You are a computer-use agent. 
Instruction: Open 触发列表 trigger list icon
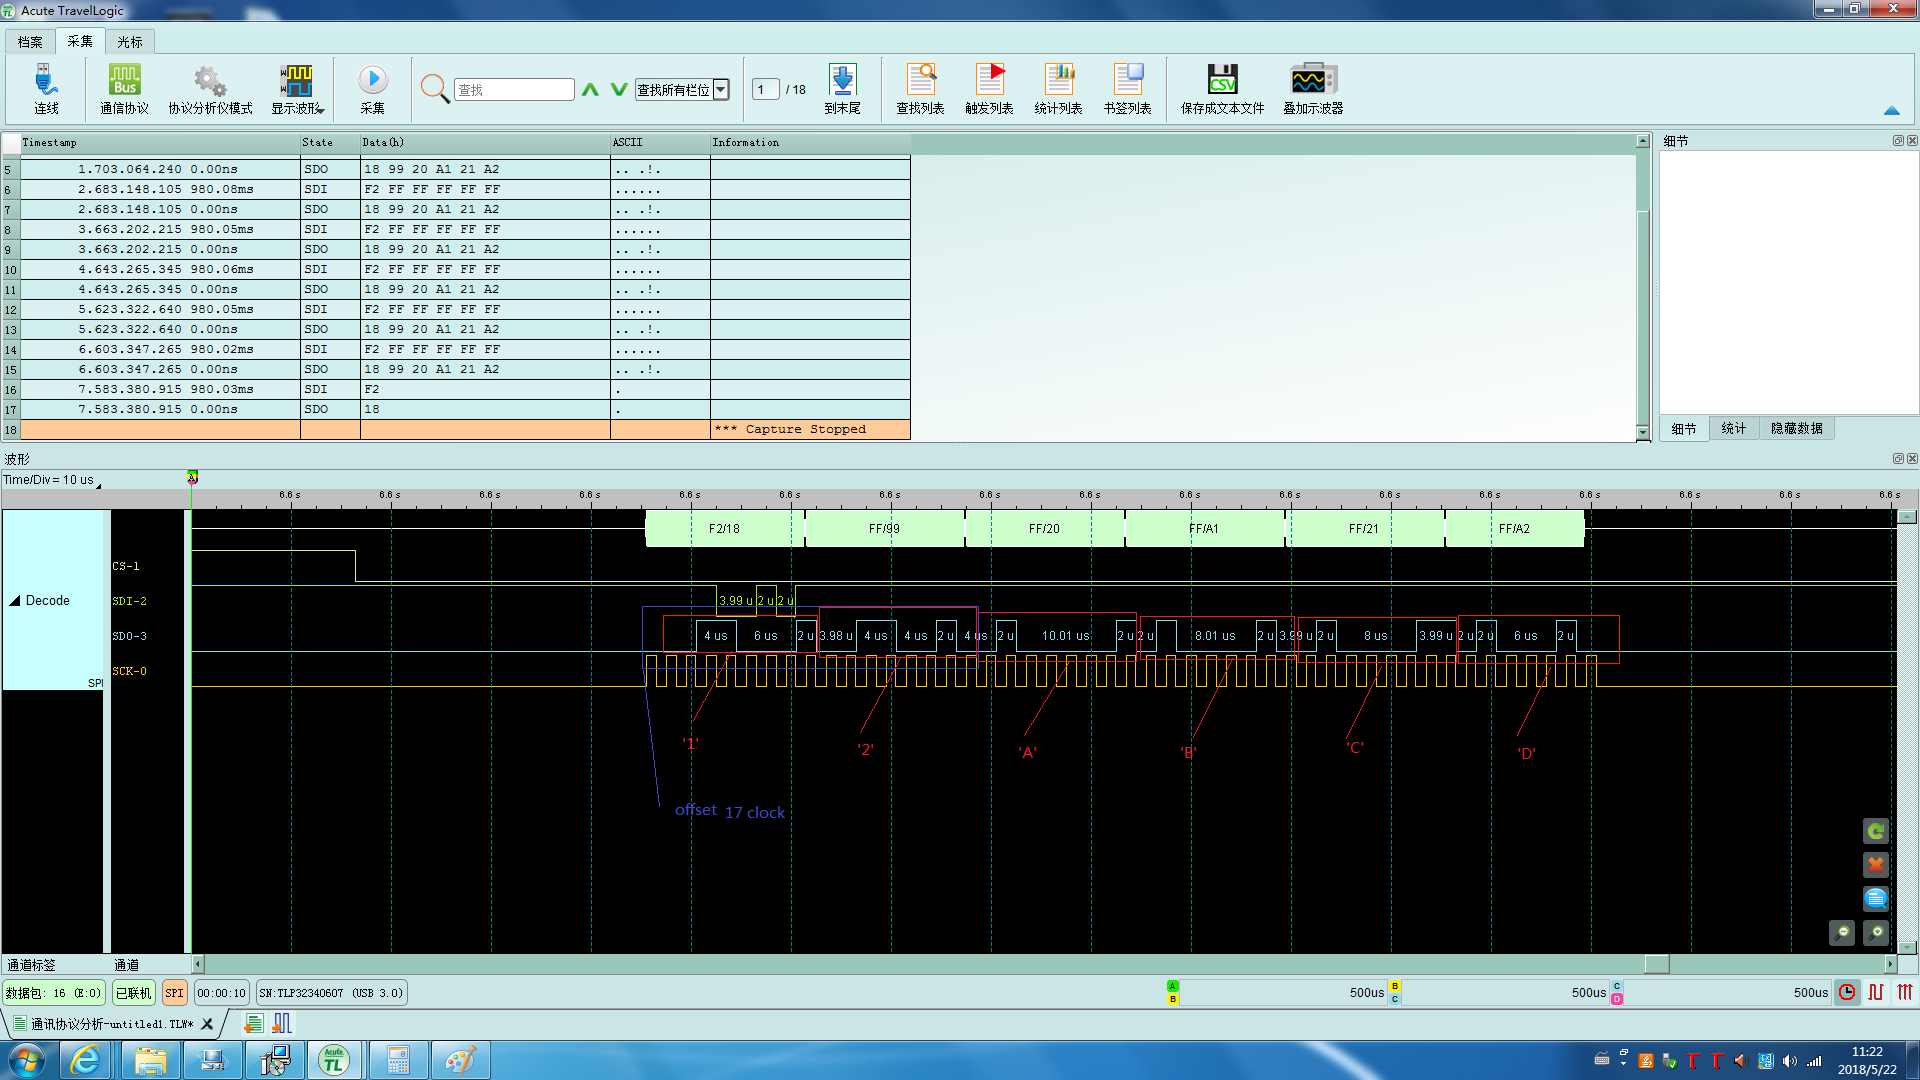[989, 80]
